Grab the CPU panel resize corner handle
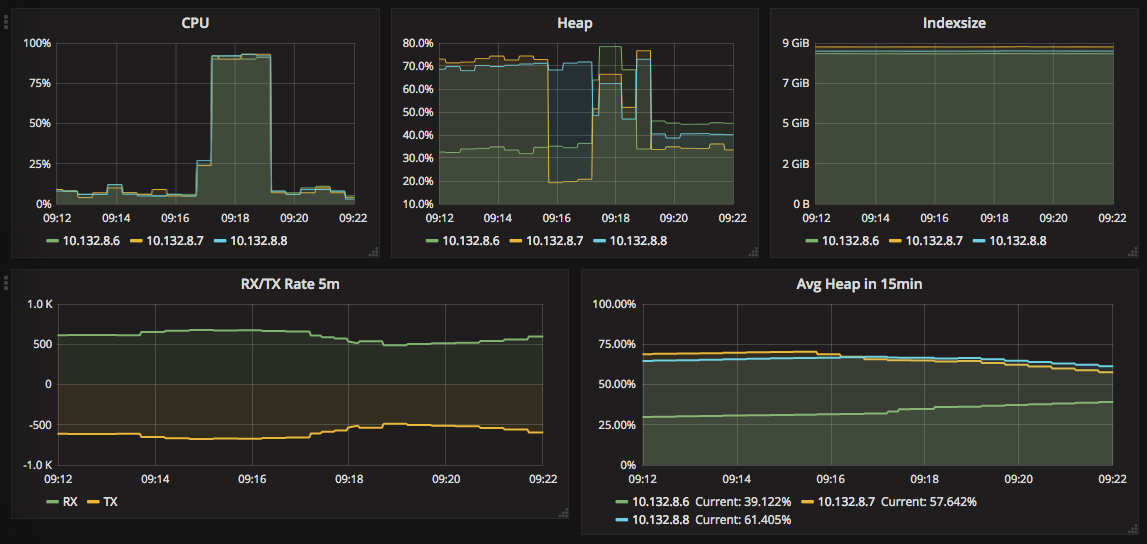The image size is (1147, 544). 374,252
